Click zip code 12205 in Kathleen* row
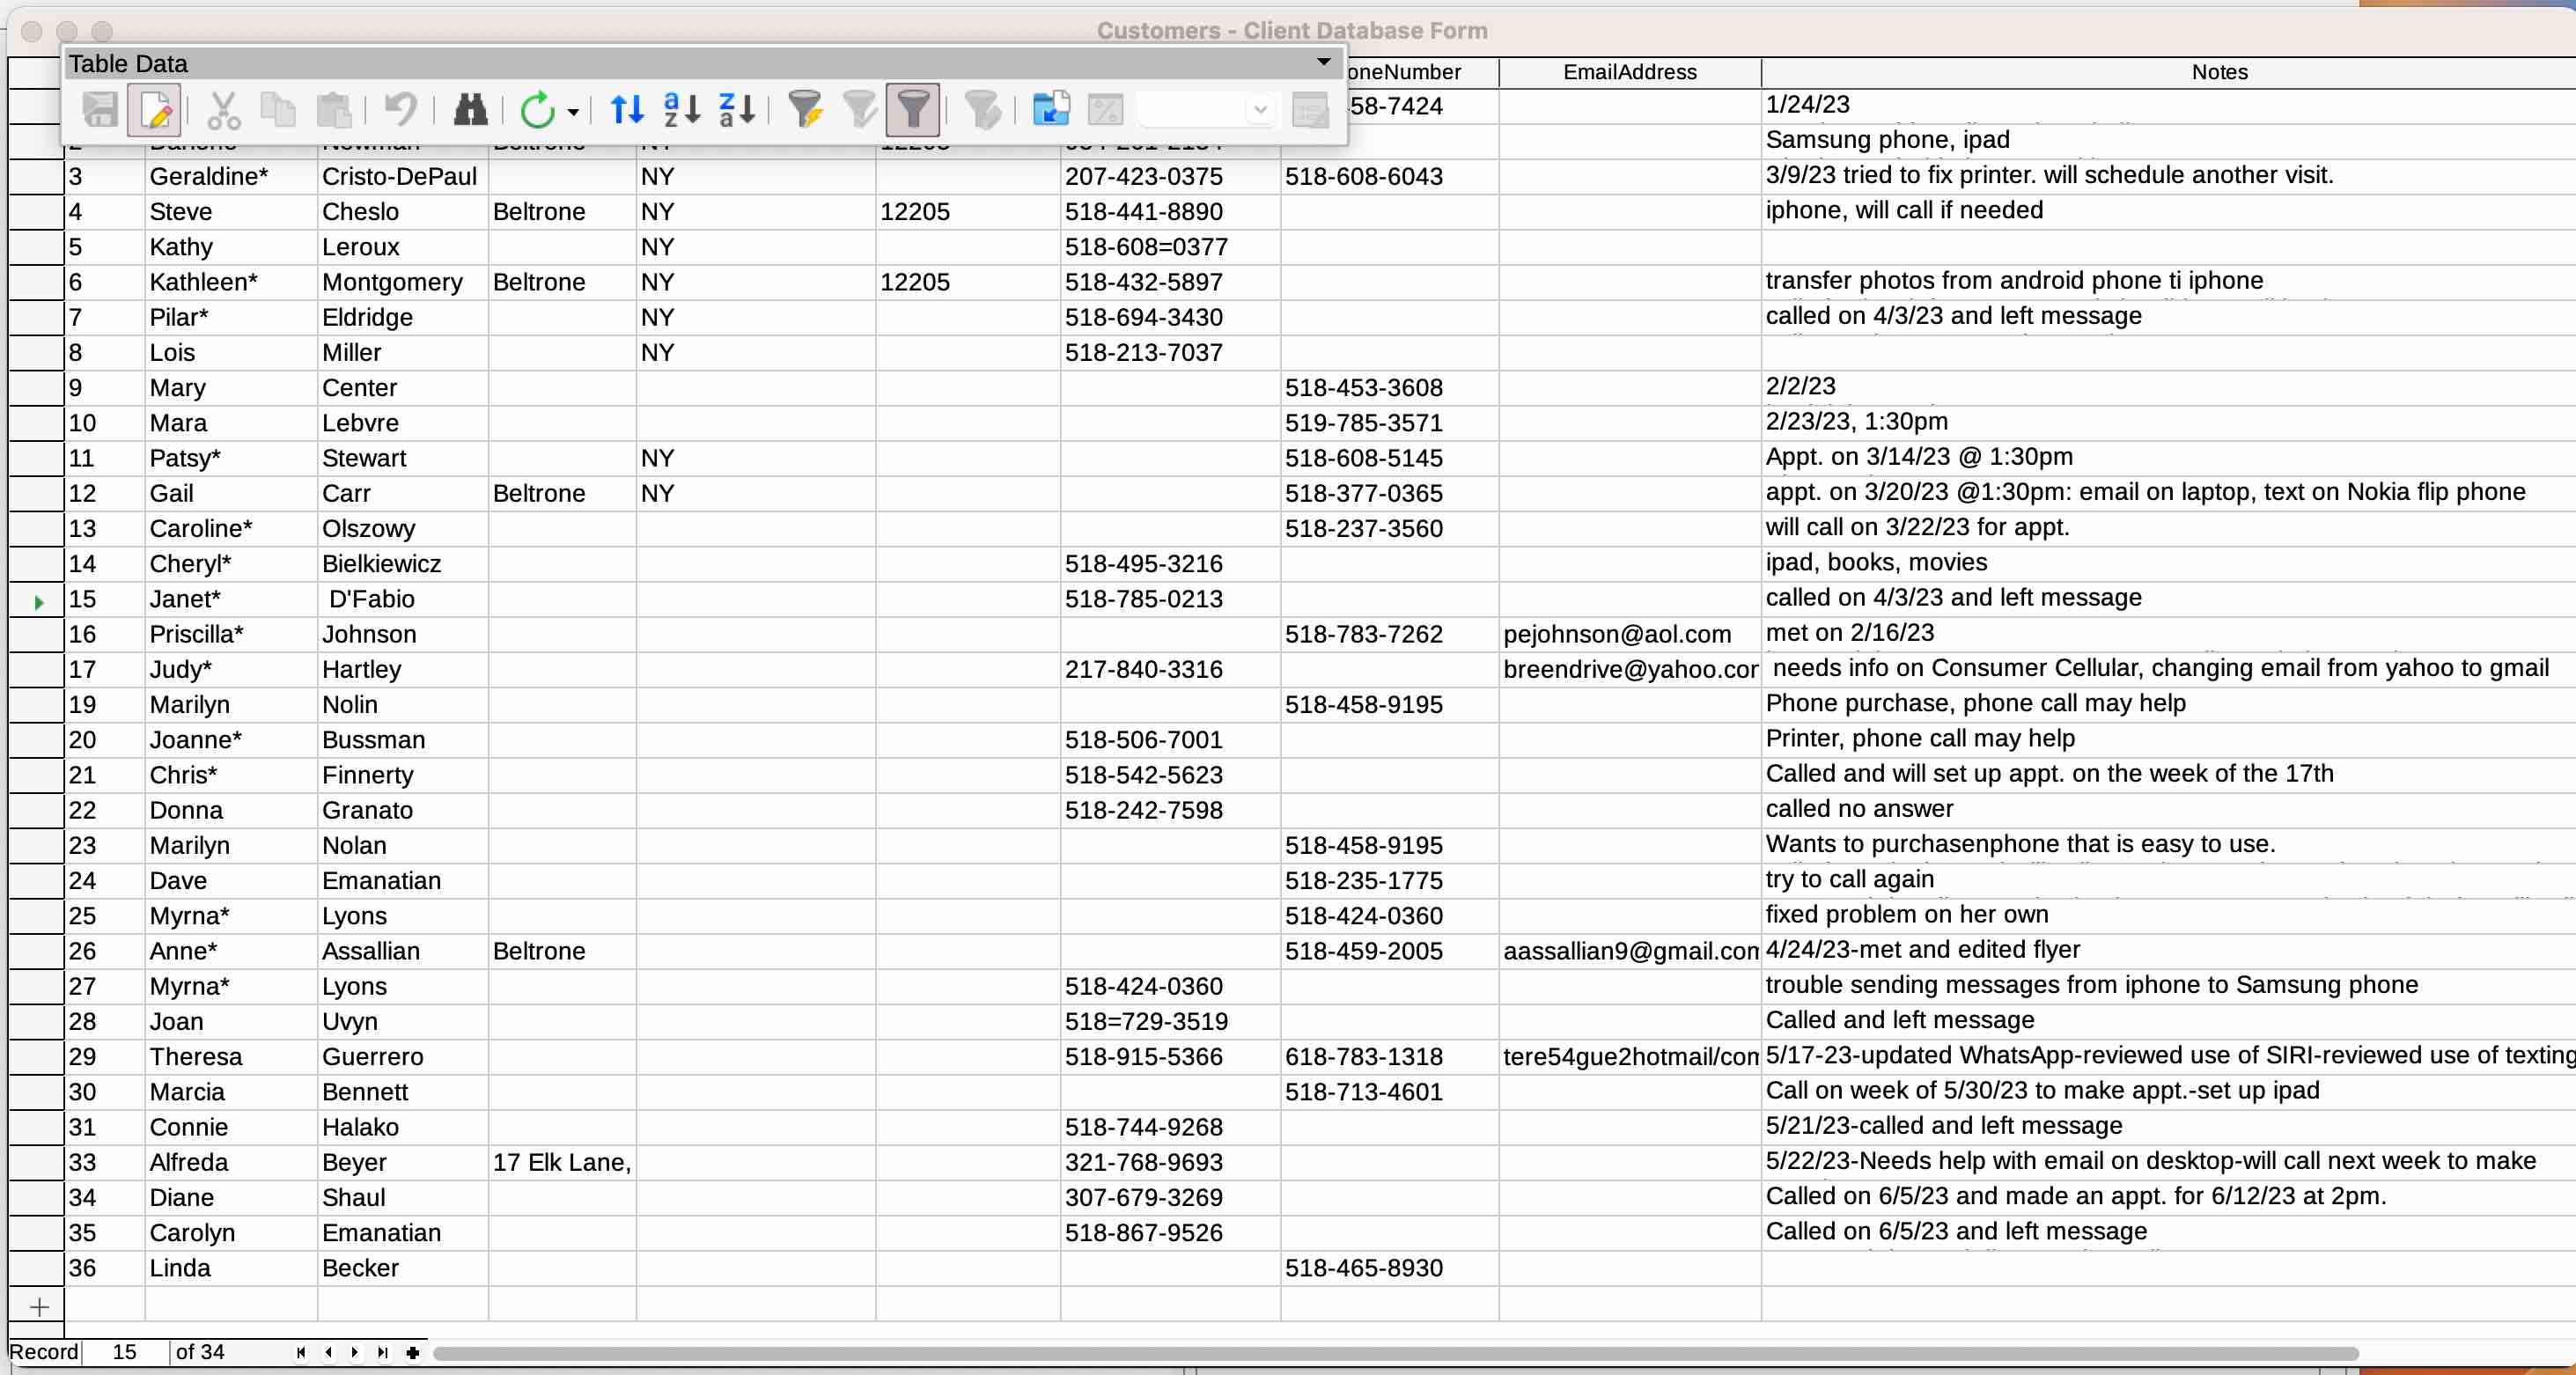Image resolution: width=2576 pixels, height=1375 pixels. [967, 282]
